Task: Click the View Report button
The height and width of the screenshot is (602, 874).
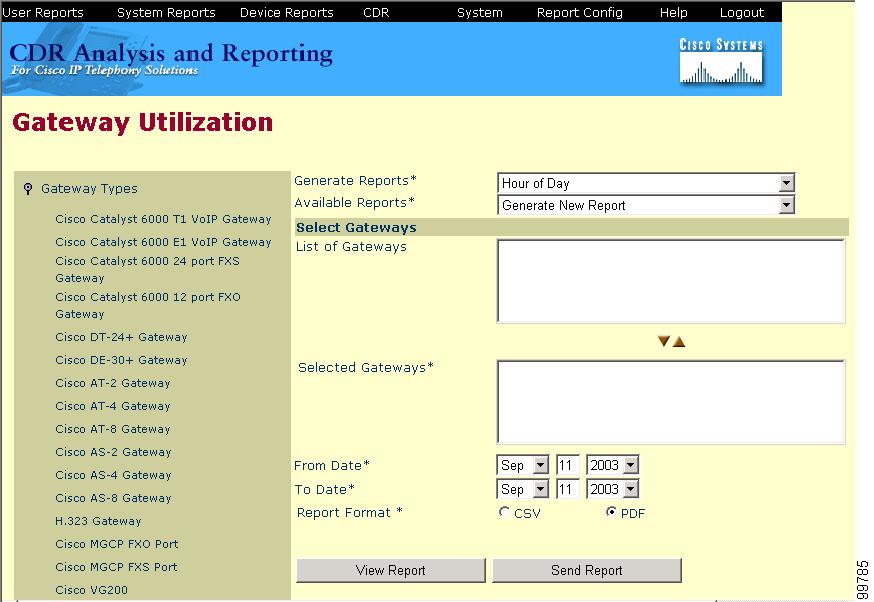Action: tap(391, 570)
